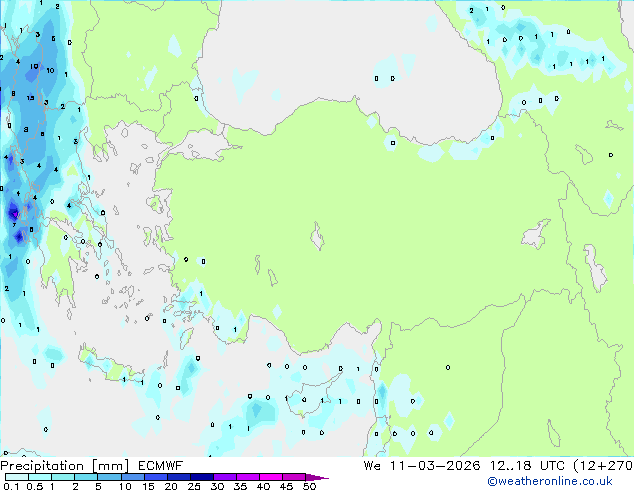Click the "[mm]" unit label

click(x=111, y=466)
